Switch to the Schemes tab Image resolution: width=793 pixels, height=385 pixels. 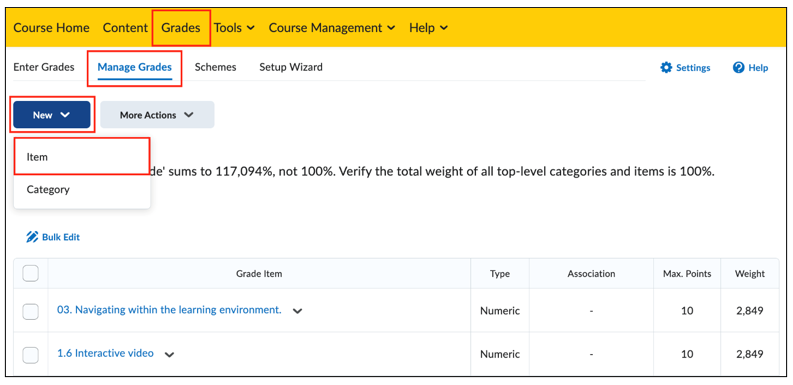point(215,67)
